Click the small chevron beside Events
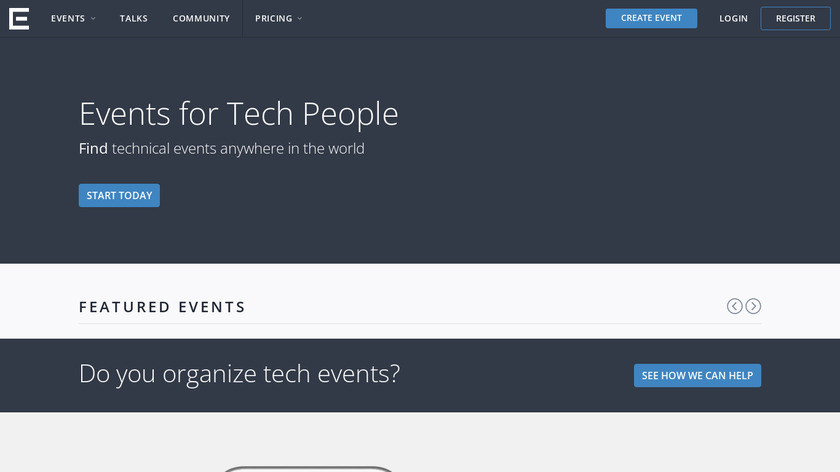 coord(93,19)
